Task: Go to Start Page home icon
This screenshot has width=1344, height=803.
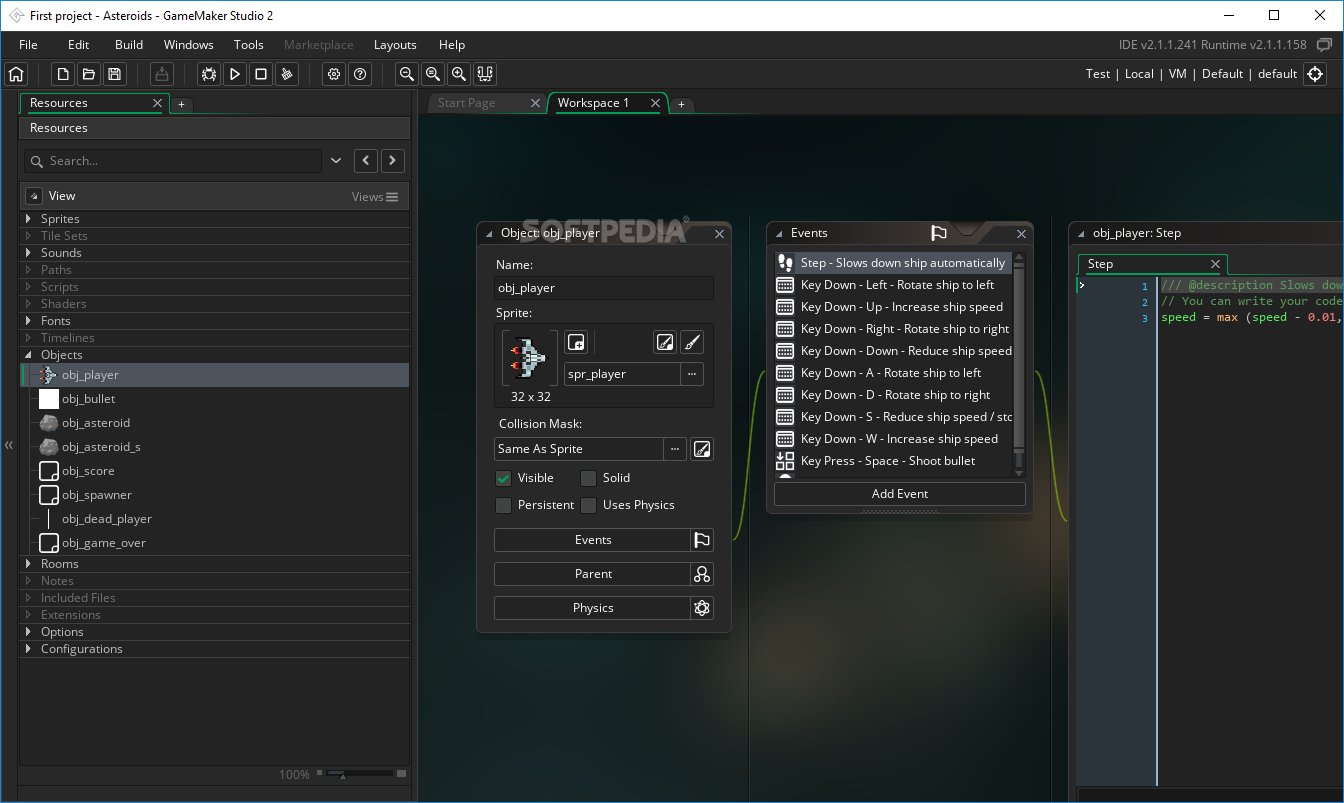Action: (15, 74)
